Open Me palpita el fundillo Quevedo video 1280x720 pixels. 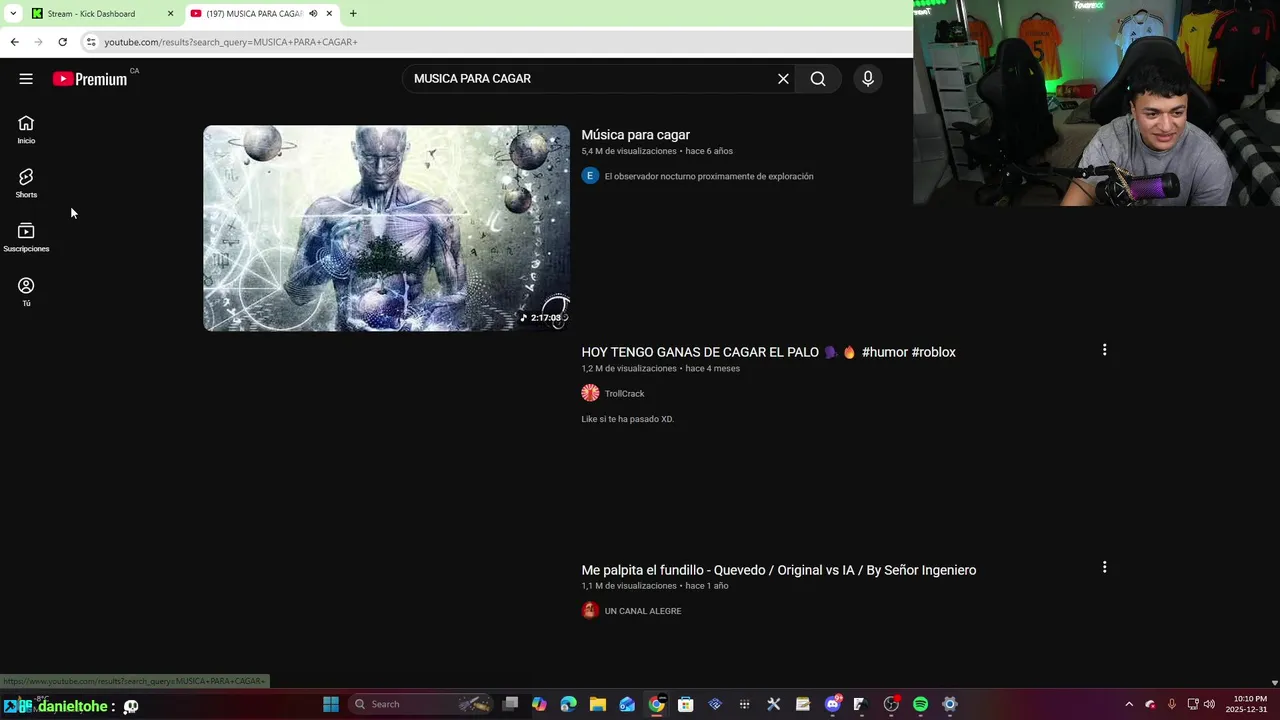coord(779,570)
